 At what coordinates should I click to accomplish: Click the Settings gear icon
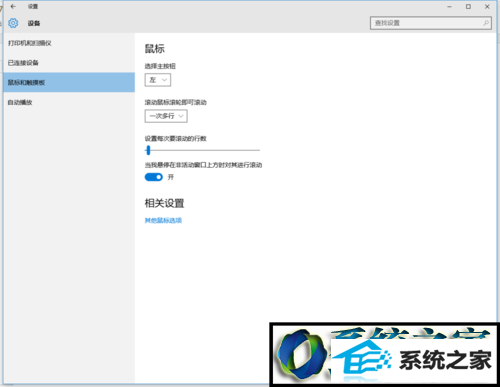[13, 23]
